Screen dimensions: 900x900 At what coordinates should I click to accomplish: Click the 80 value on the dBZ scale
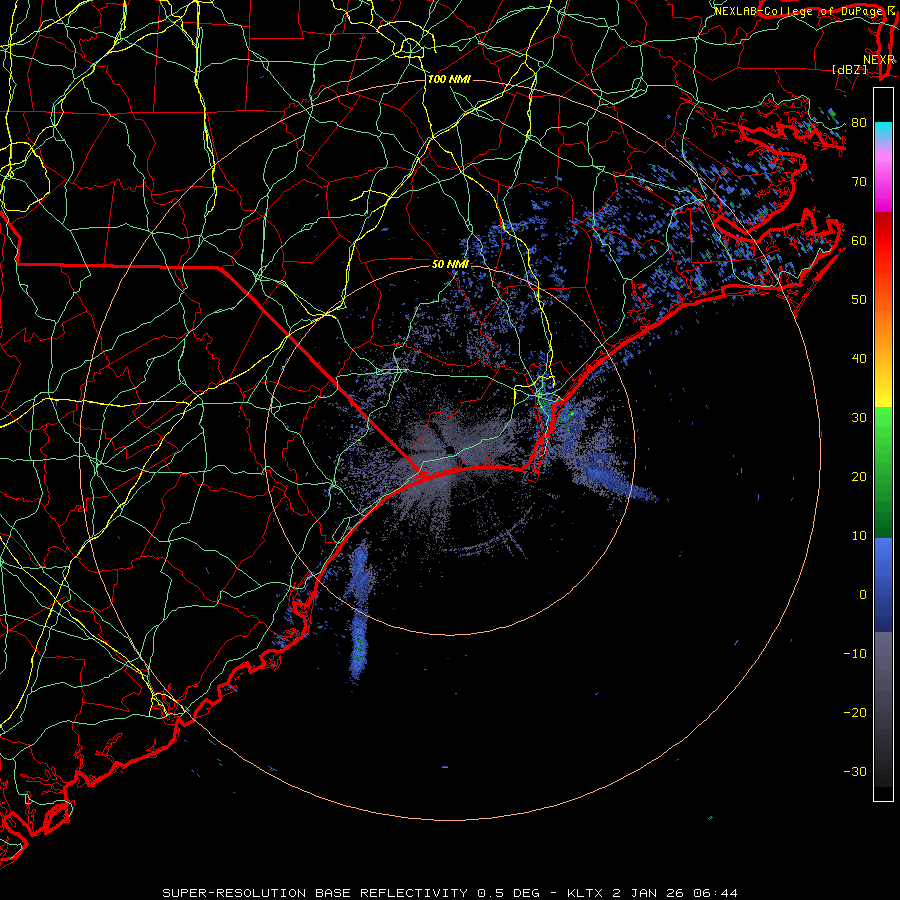coord(859,122)
